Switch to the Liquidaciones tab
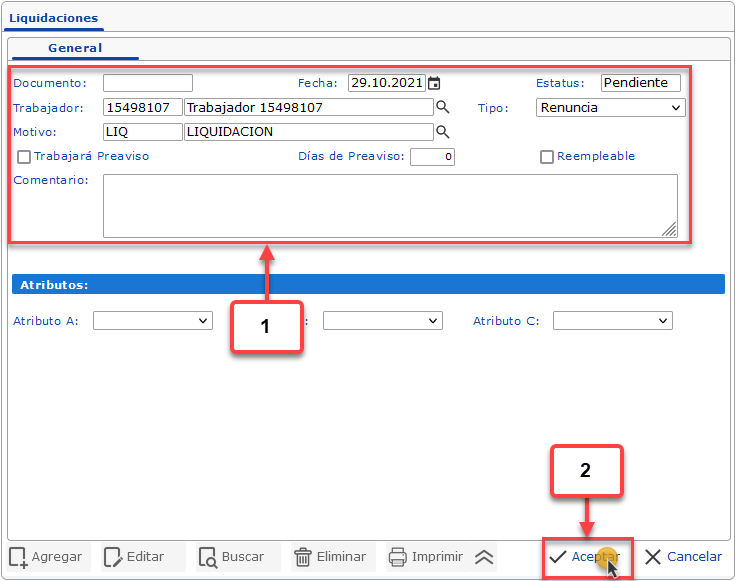 click(54, 18)
